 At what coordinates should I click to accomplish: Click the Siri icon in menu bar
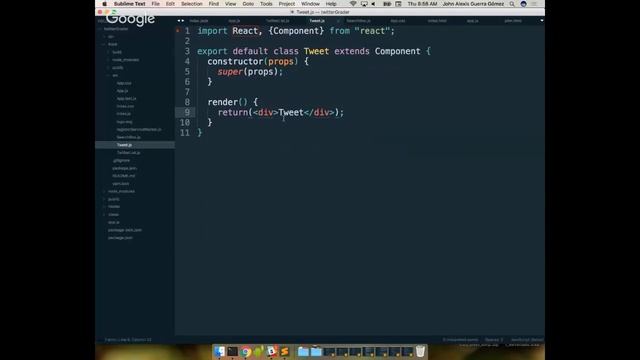(x=523, y=4)
